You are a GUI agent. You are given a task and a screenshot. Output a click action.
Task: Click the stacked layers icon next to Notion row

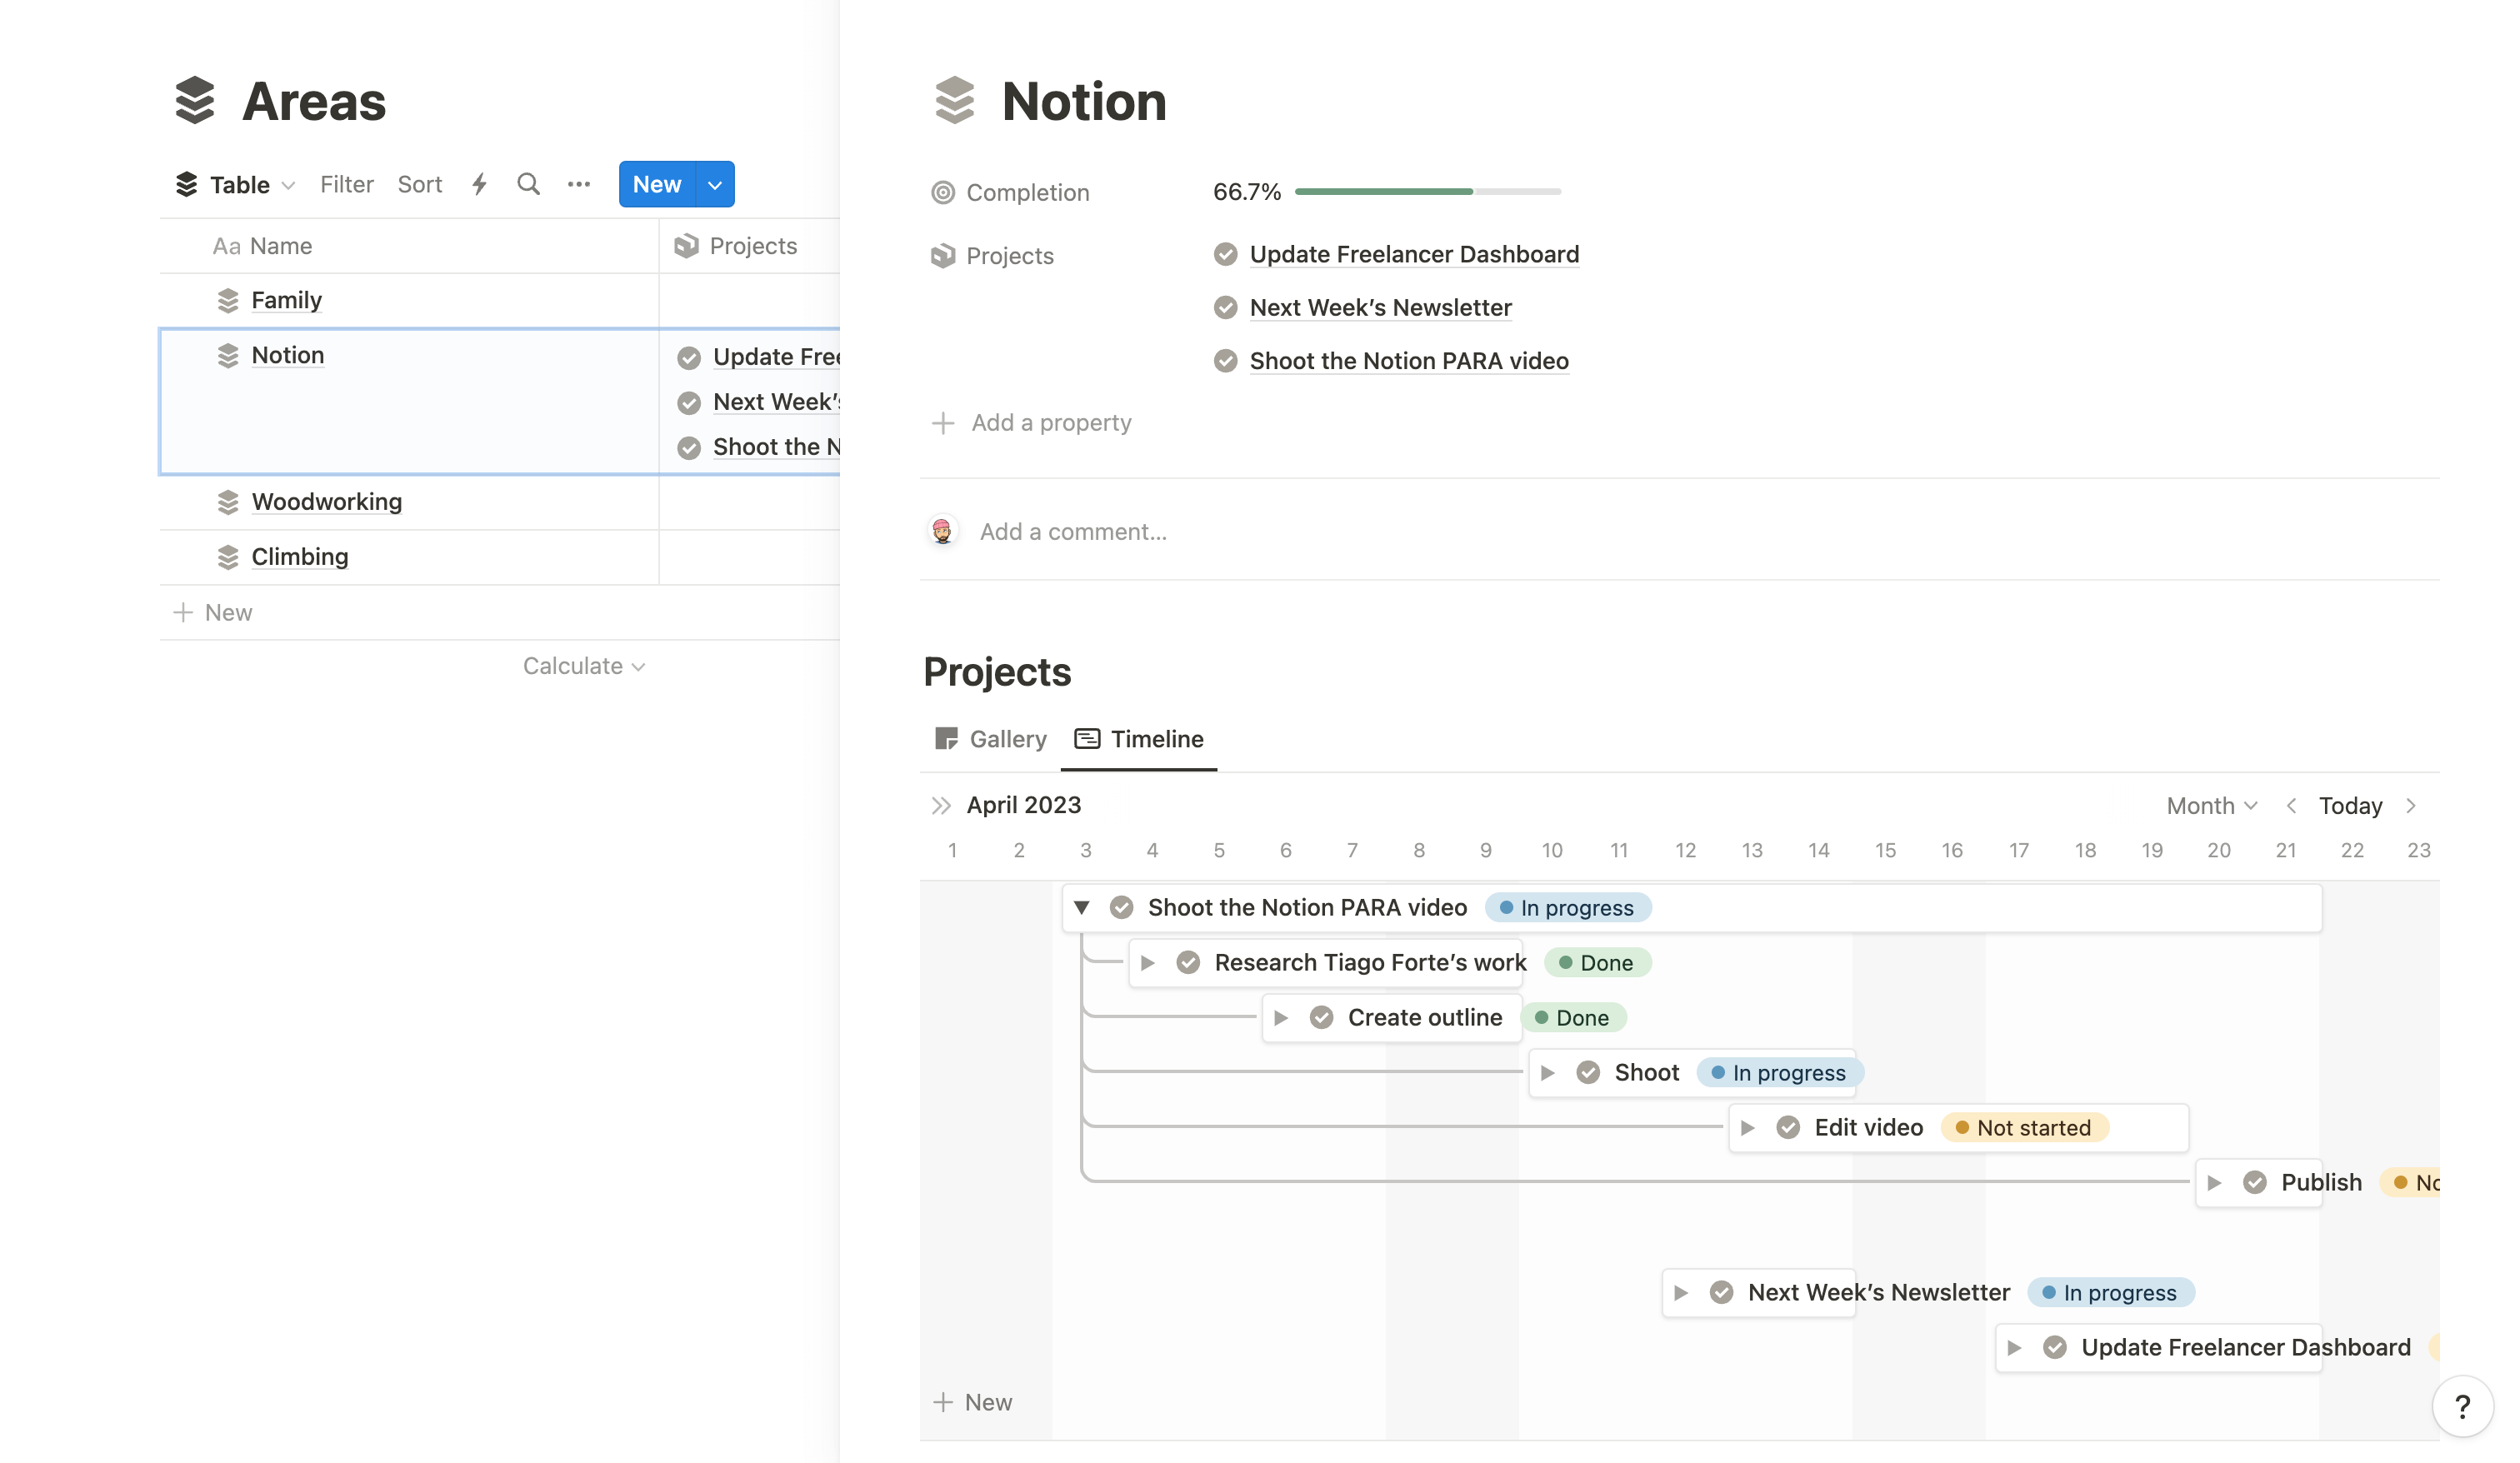tap(228, 353)
